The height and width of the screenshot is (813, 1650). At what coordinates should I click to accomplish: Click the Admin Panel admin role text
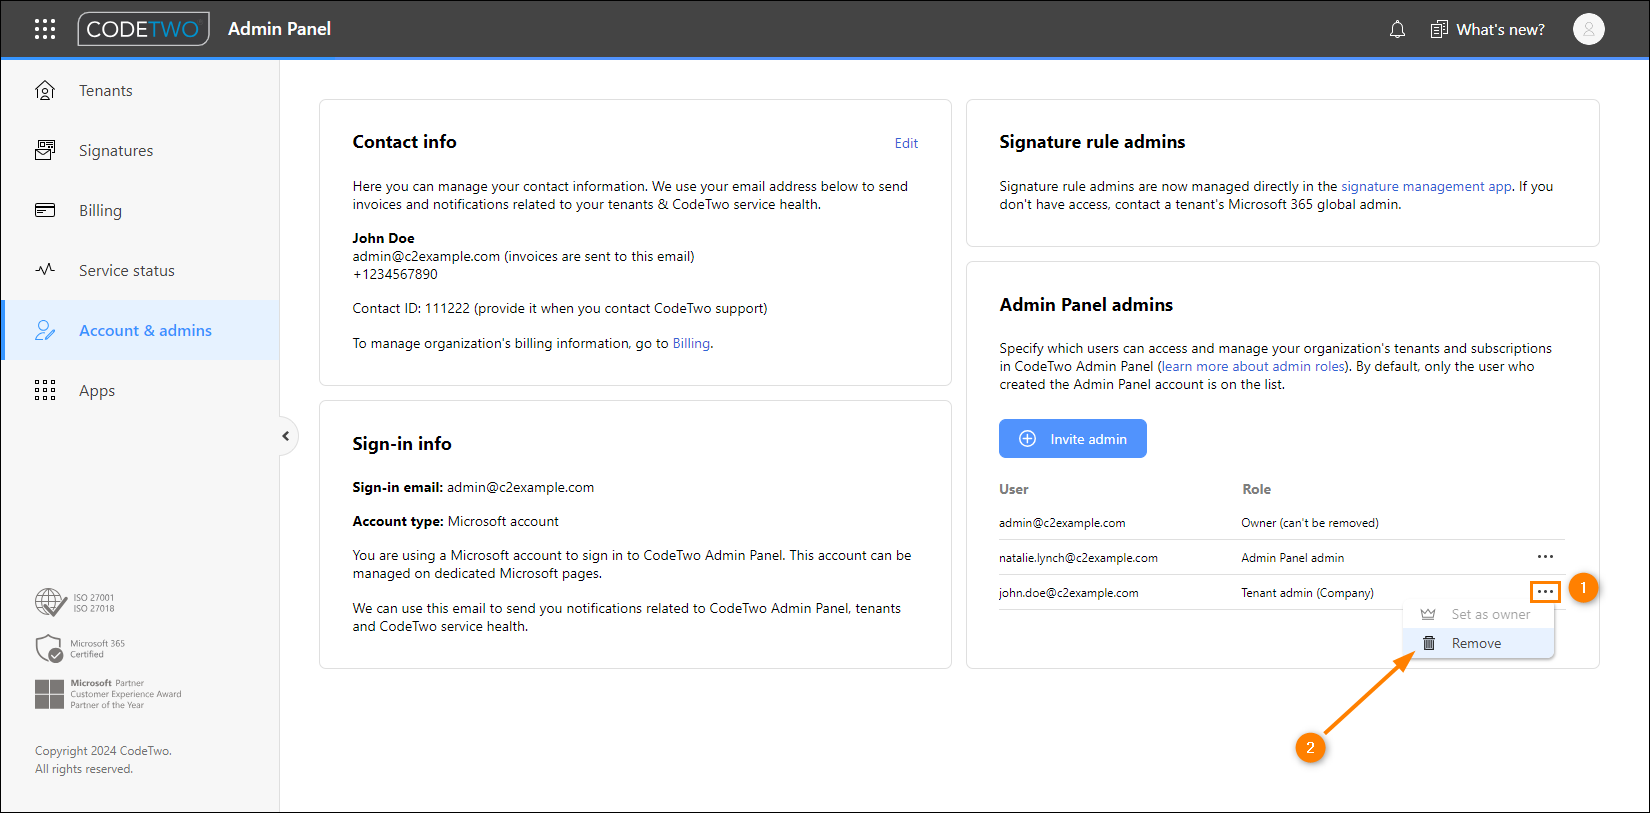coord(1292,558)
